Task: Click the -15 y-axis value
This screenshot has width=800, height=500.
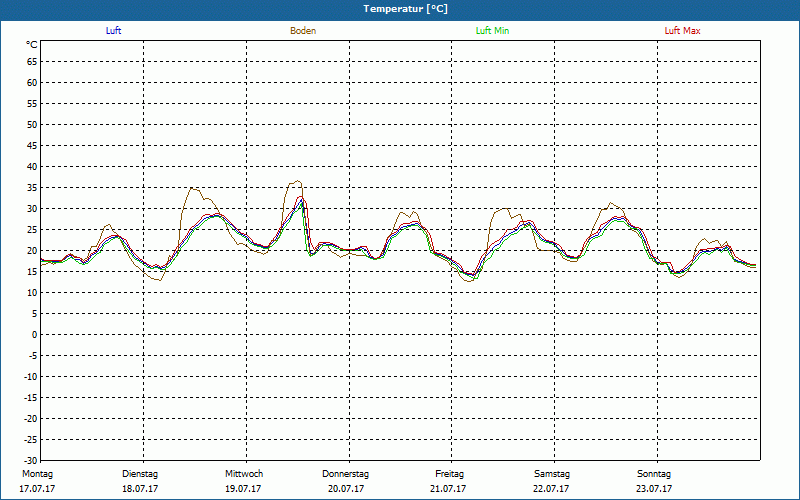Action: point(30,398)
